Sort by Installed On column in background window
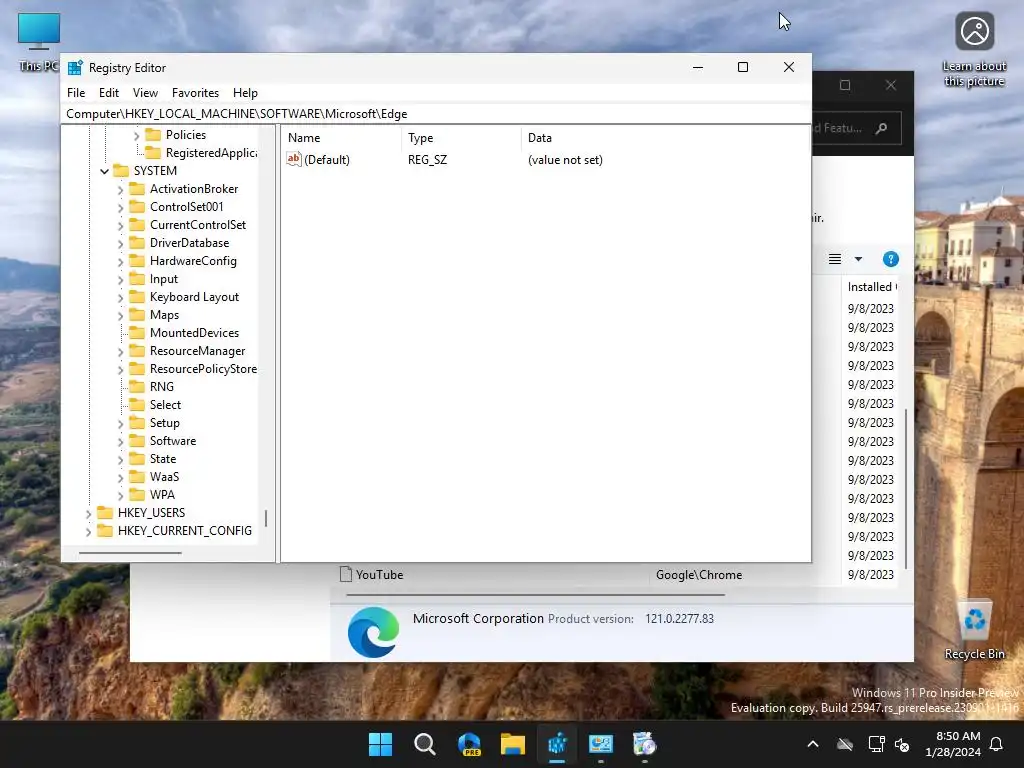The width and height of the screenshot is (1024, 768). pos(872,287)
